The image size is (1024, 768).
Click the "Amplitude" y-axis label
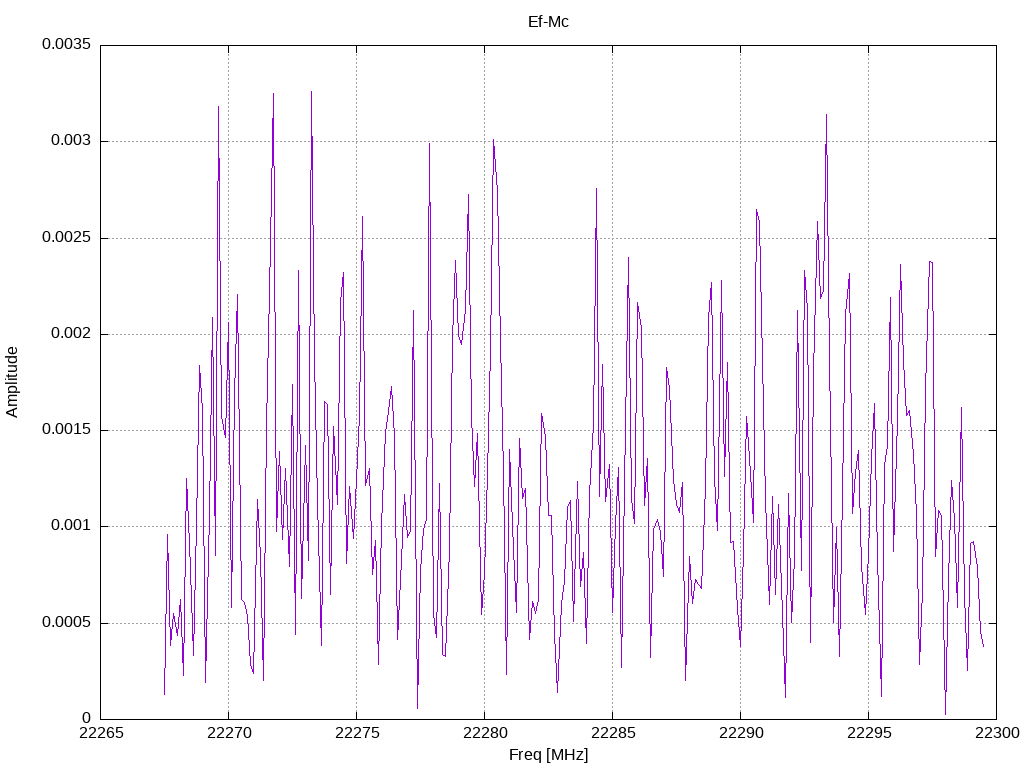point(12,382)
